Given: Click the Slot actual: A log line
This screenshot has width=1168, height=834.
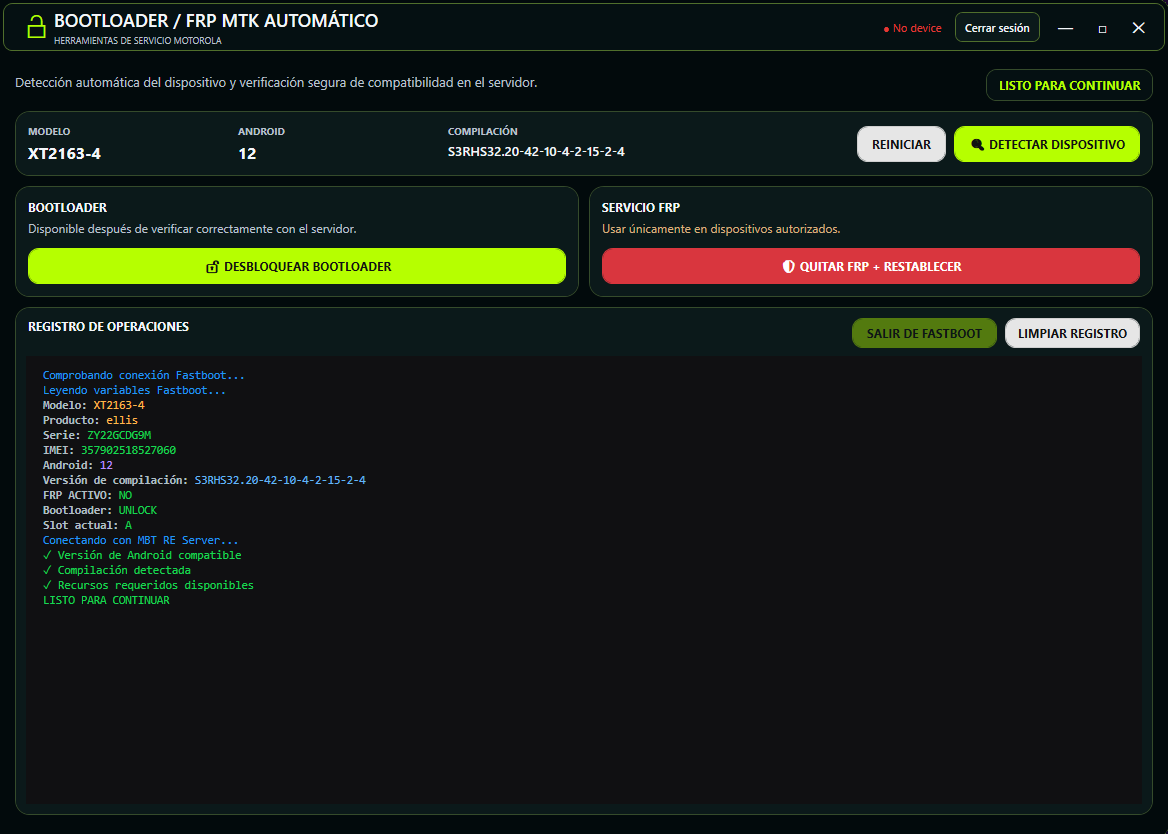Looking at the screenshot, I should click(x=87, y=525).
